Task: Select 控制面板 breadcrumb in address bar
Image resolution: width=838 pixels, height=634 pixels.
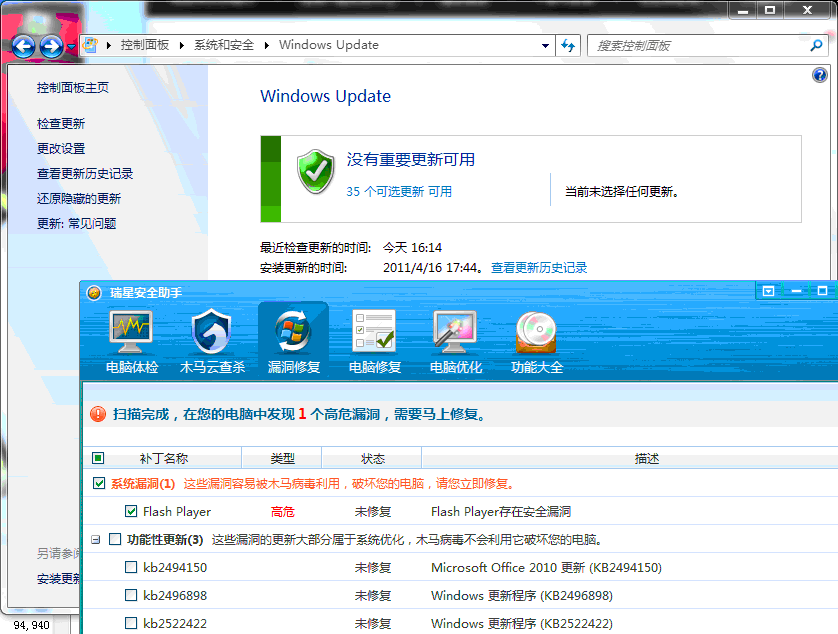Action: pos(145,45)
